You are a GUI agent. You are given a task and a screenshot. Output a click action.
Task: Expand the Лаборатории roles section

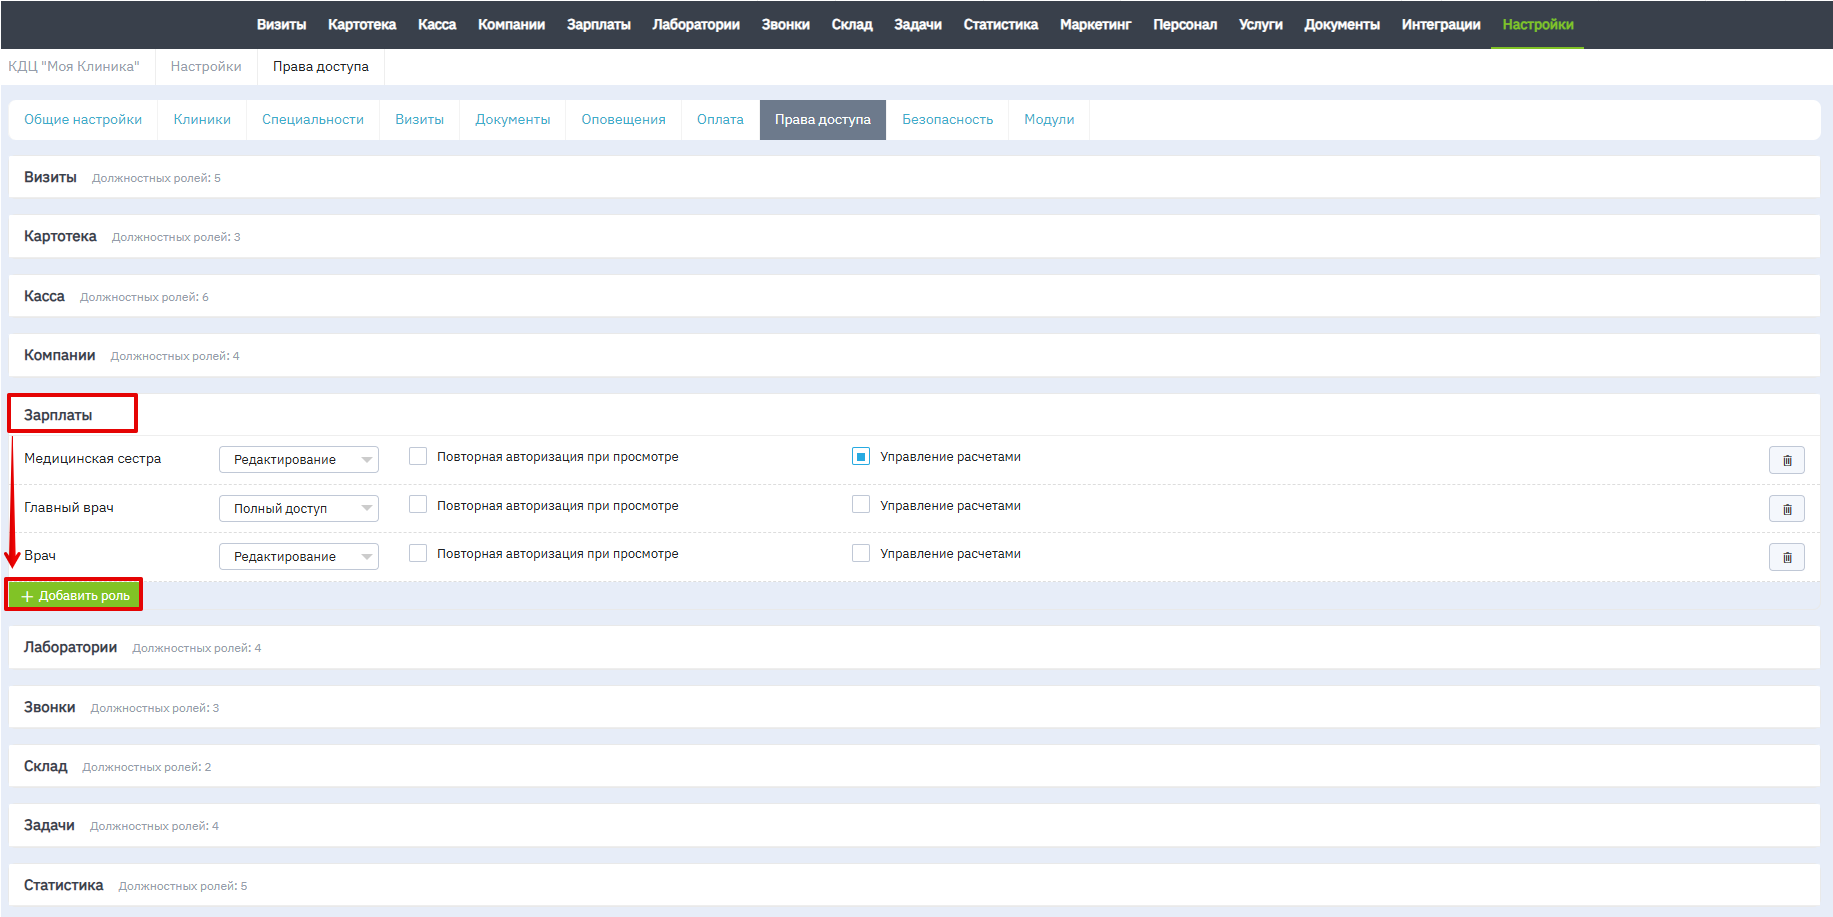pos(71,647)
